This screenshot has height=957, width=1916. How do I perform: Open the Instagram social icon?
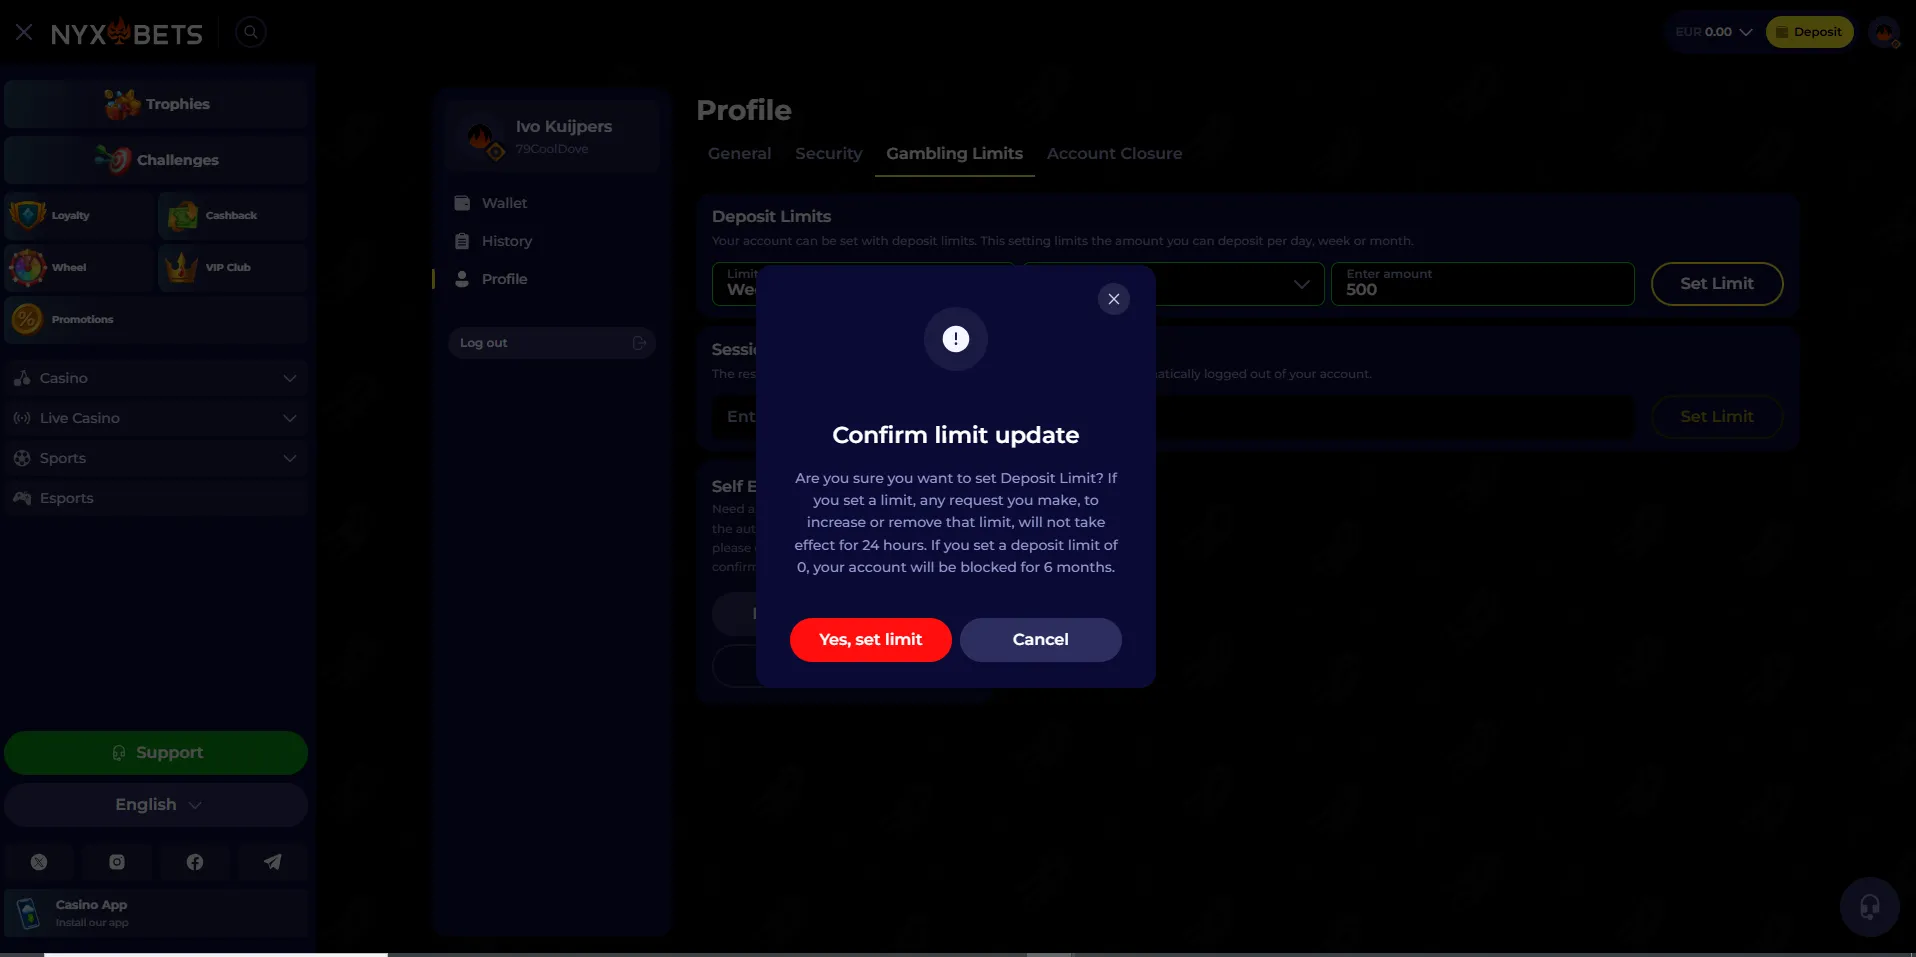point(117,862)
